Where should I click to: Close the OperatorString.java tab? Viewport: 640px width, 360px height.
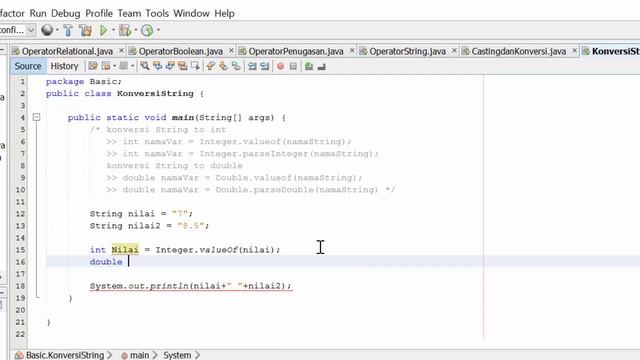[454, 51]
